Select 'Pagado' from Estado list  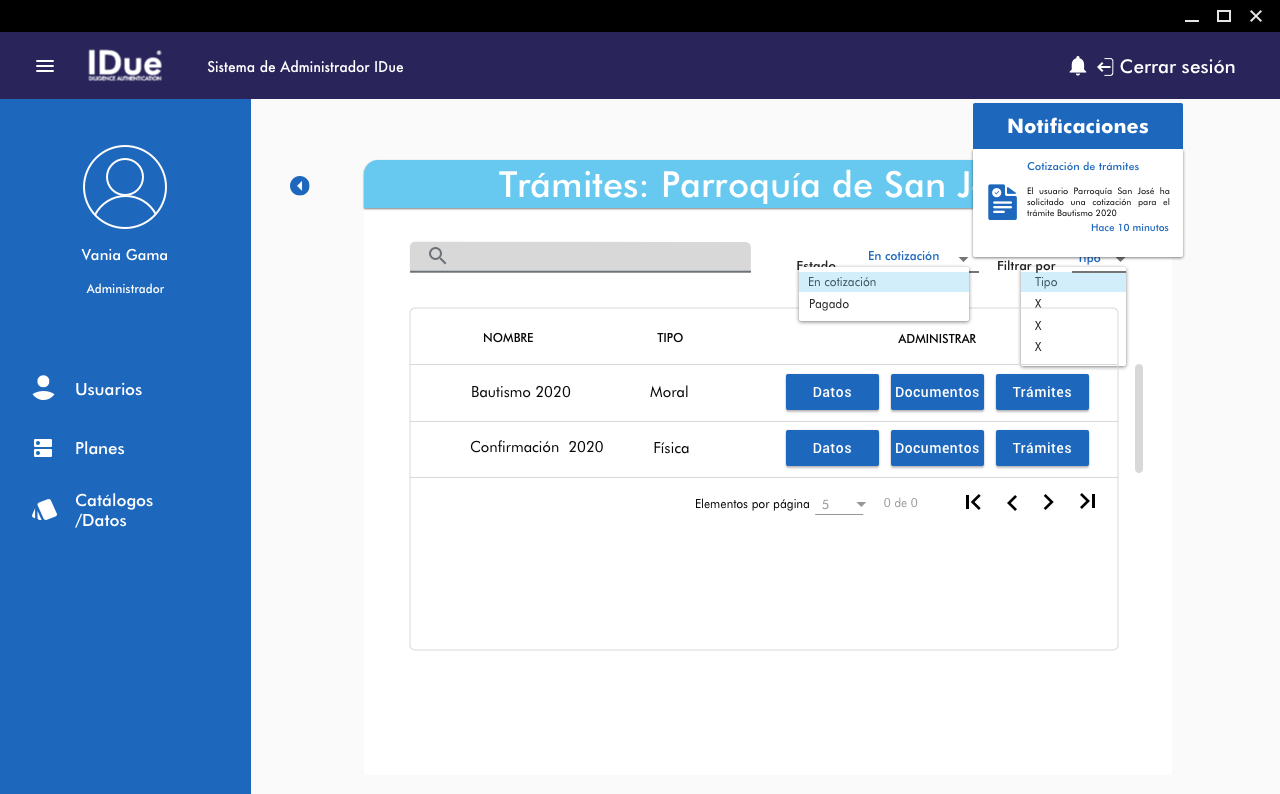pyautogui.click(x=829, y=304)
